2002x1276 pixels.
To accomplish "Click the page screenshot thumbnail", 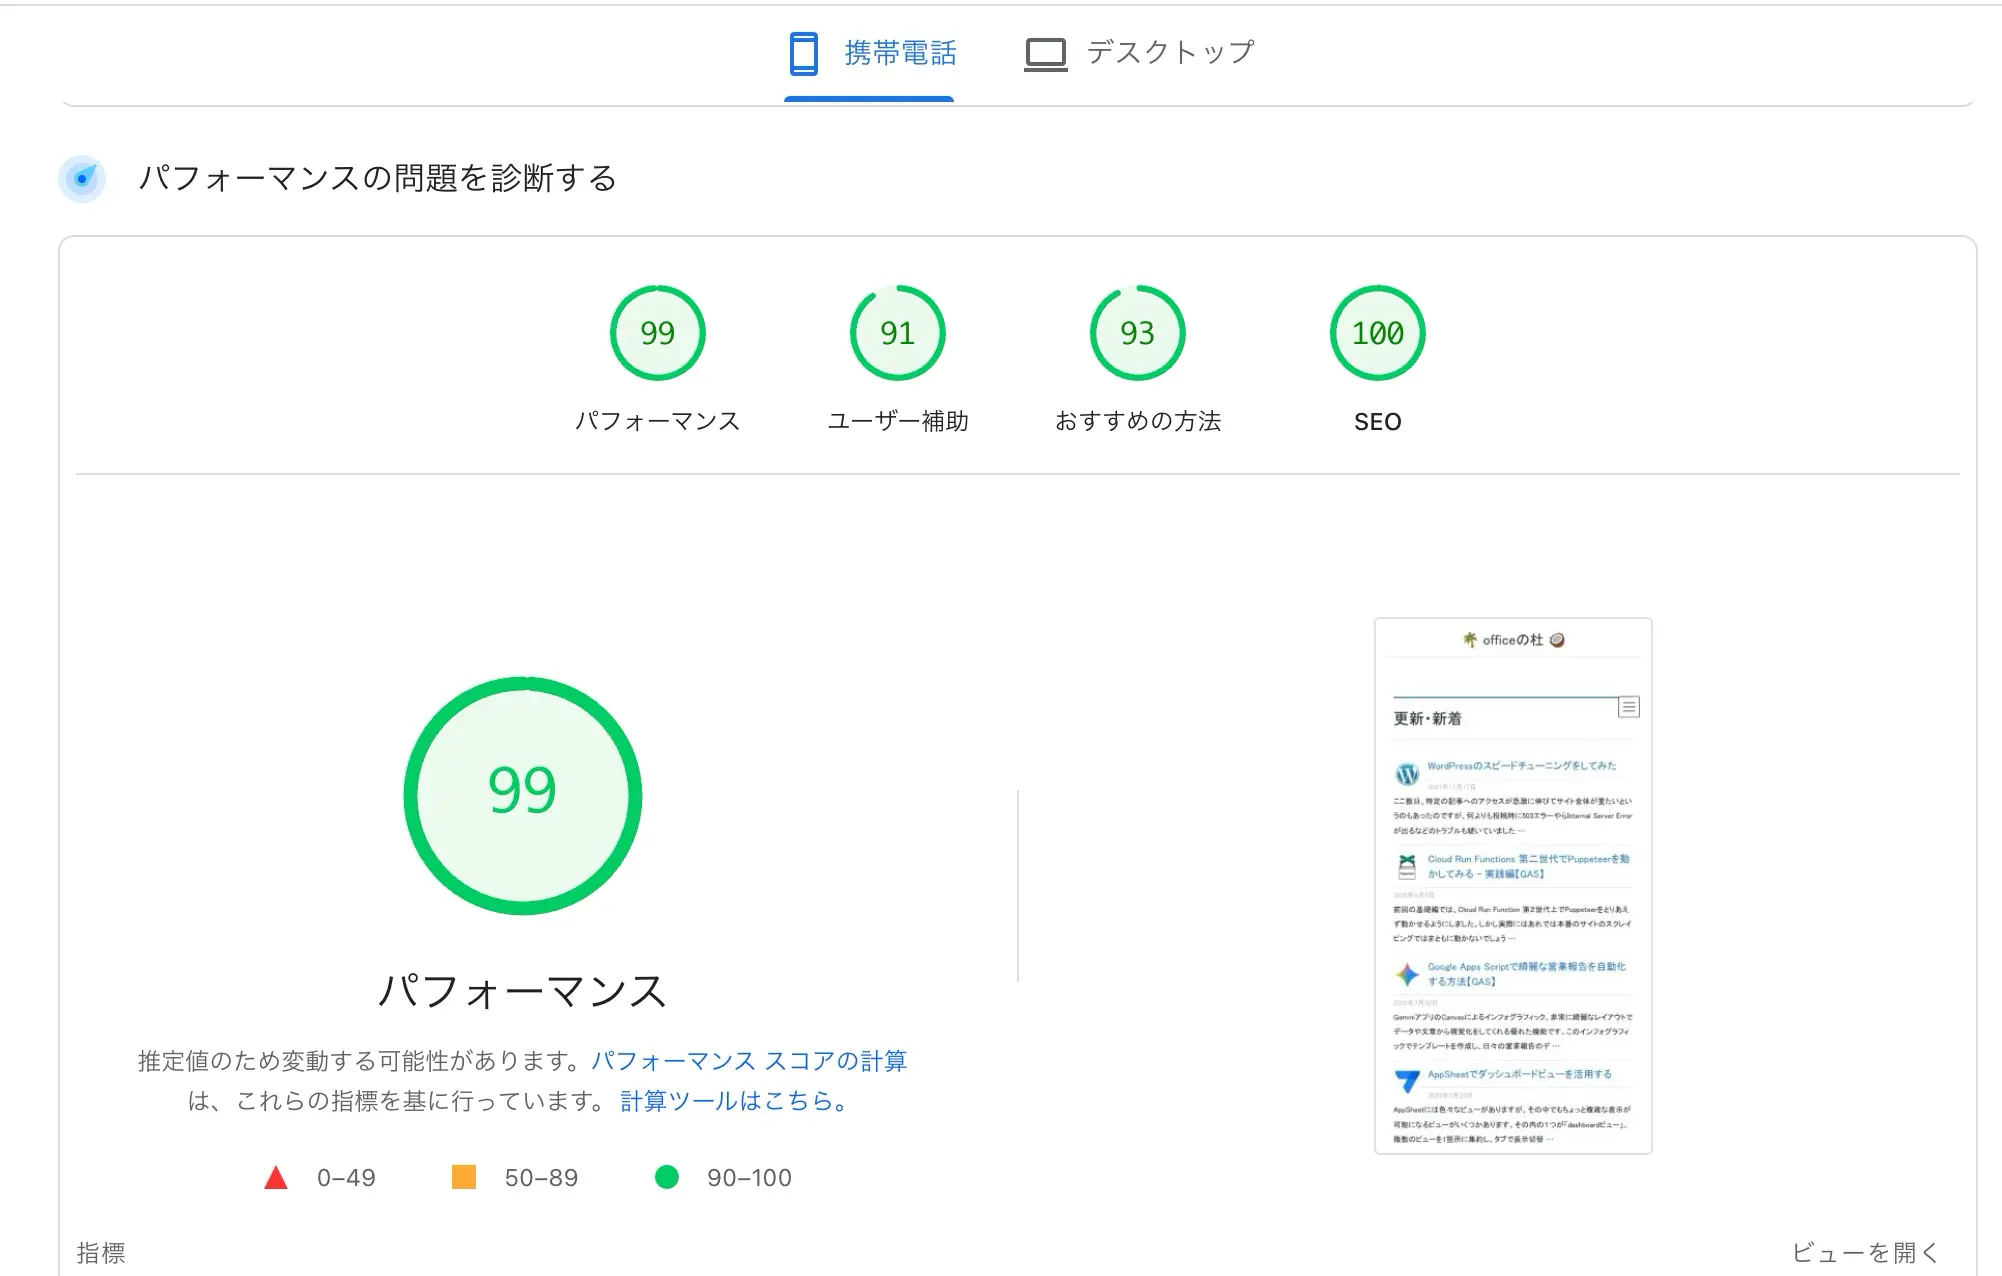I will pyautogui.click(x=1512, y=886).
